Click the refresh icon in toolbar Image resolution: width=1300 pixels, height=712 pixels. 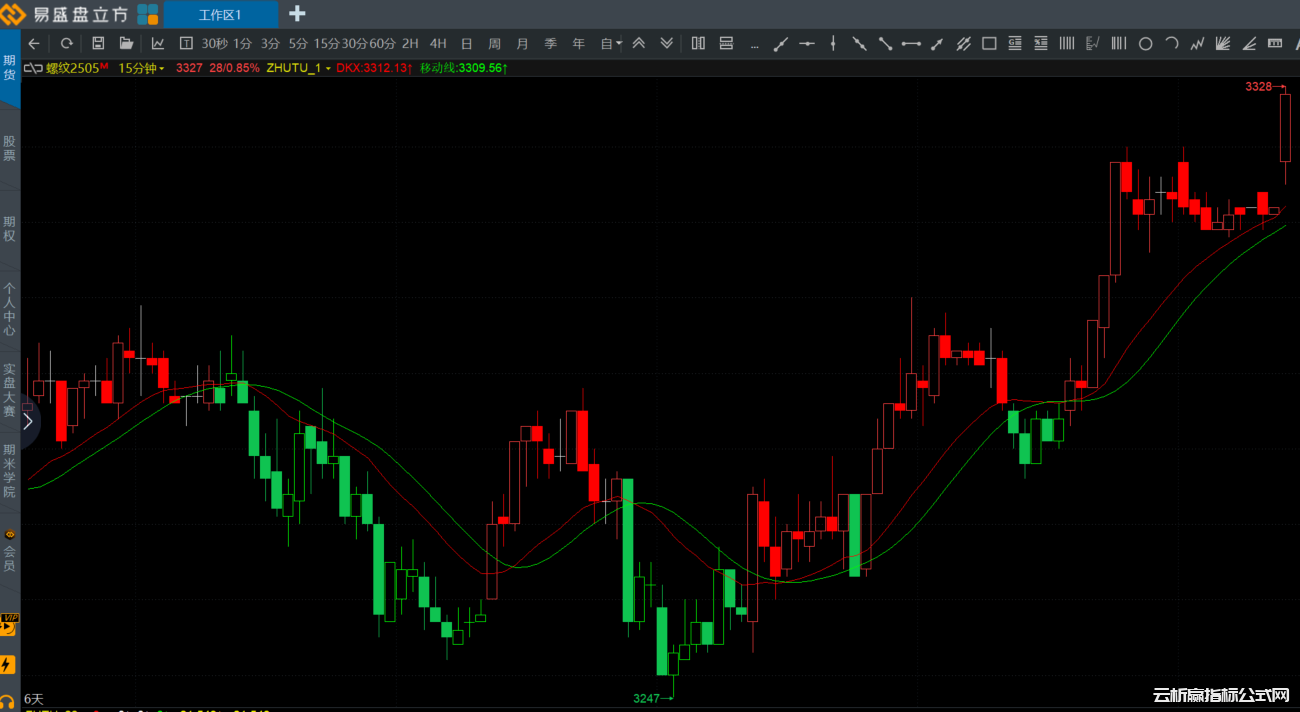click(x=66, y=43)
